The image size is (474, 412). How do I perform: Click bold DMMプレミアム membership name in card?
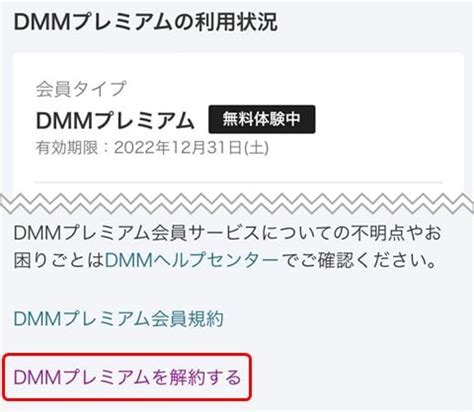[115, 120]
